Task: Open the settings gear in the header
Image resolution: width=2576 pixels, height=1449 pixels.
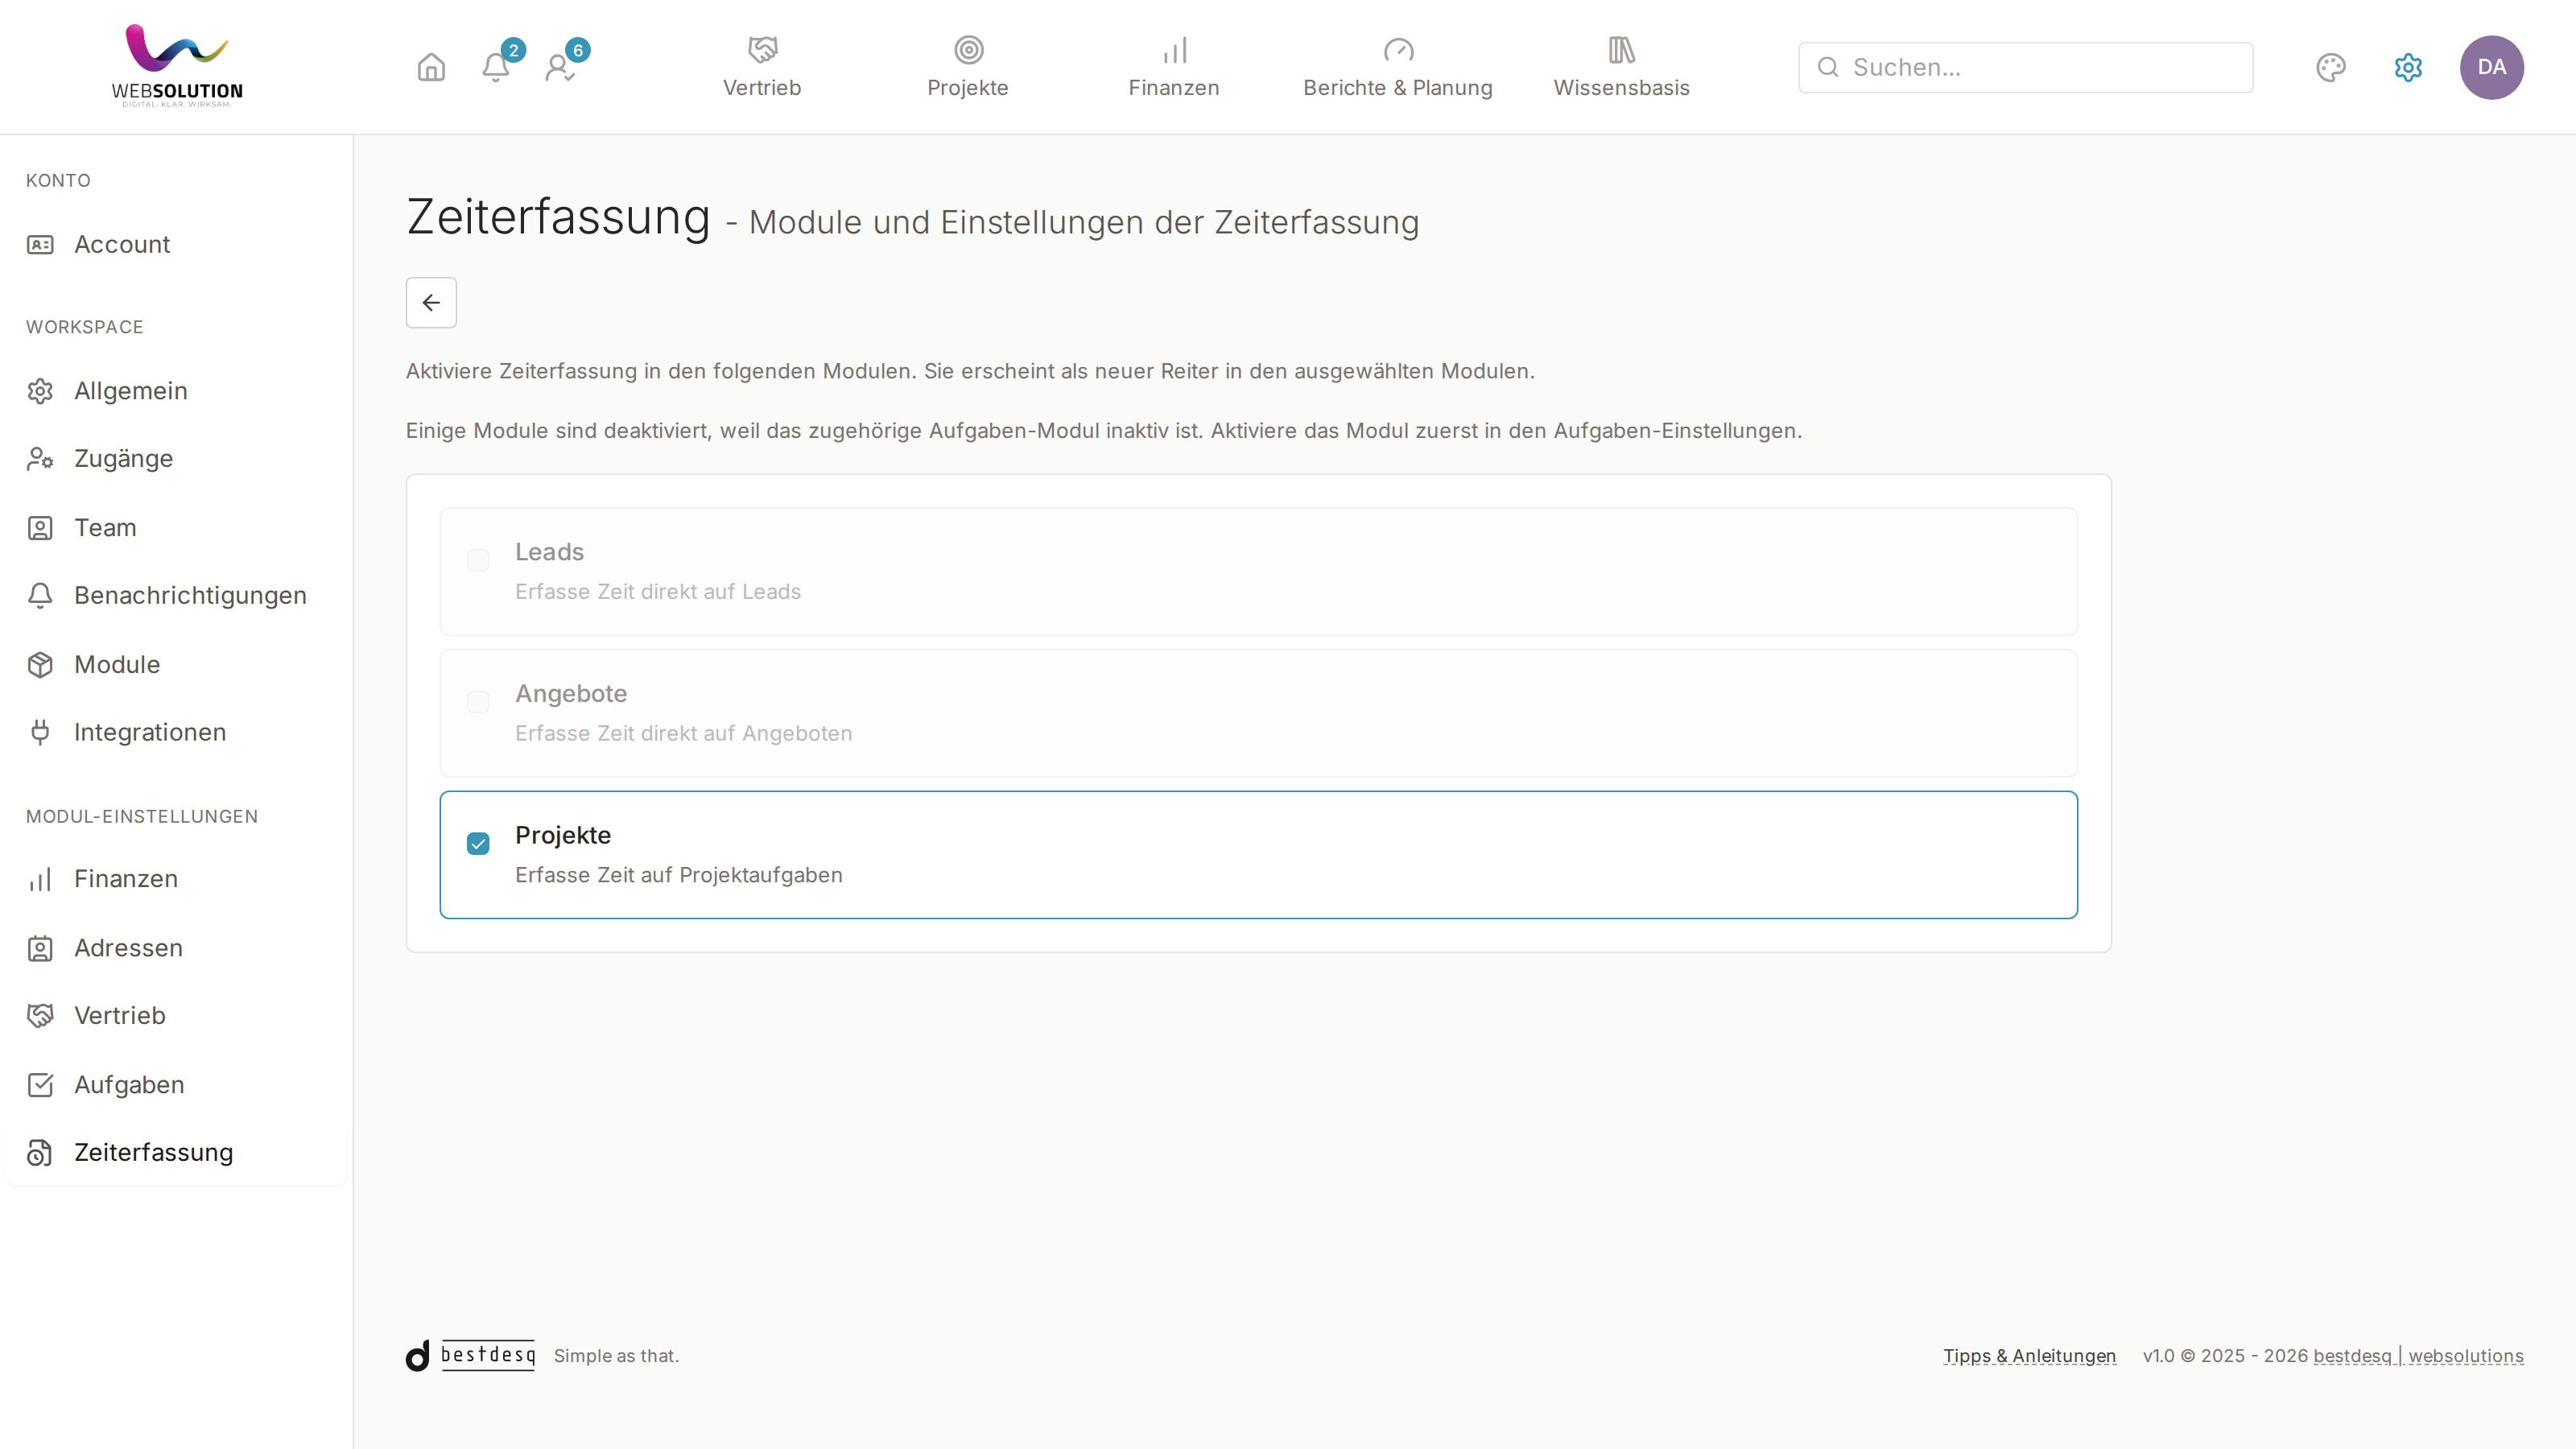Action: tap(2408, 67)
